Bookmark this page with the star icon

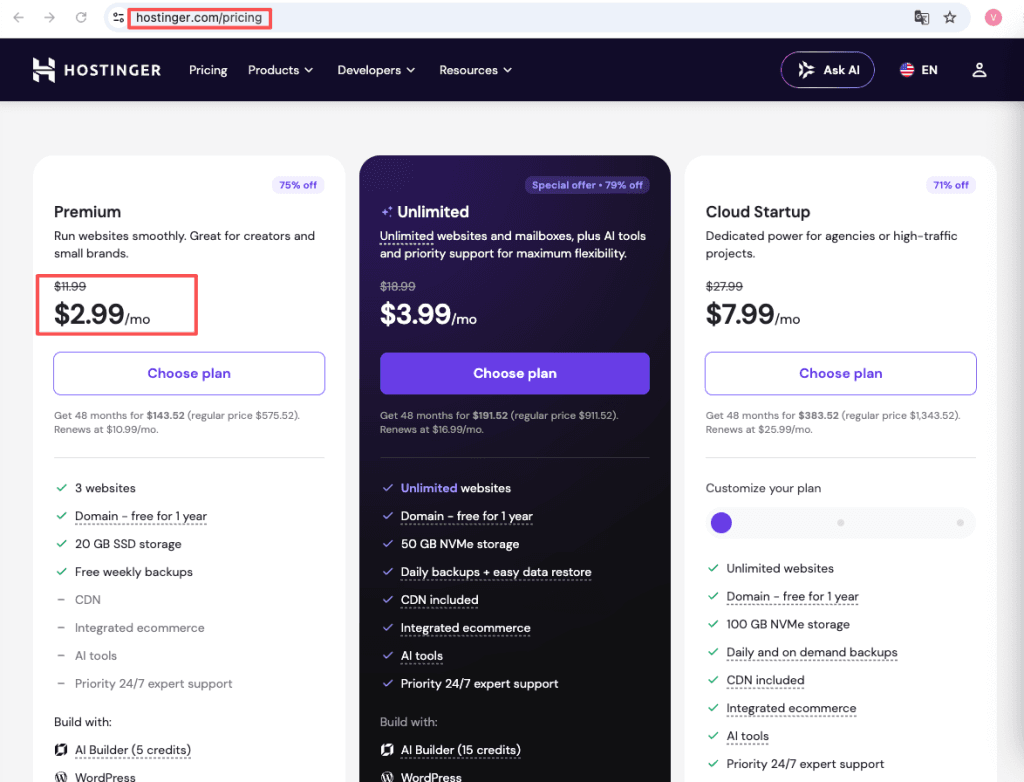tap(950, 18)
